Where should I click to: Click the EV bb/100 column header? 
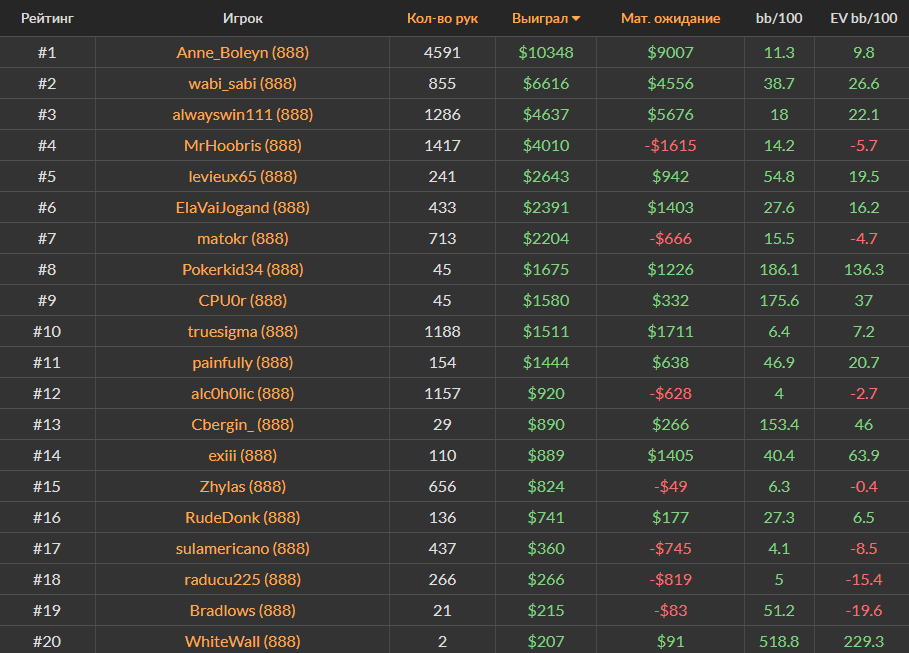[861, 19]
